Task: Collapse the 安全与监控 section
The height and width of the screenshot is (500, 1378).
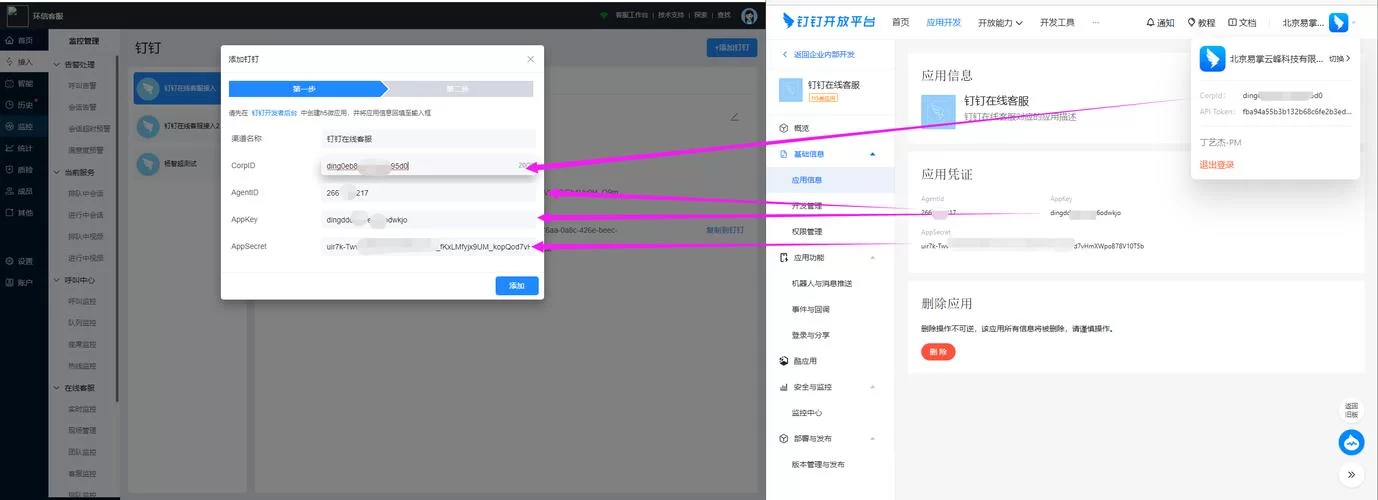Action: pos(873,387)
